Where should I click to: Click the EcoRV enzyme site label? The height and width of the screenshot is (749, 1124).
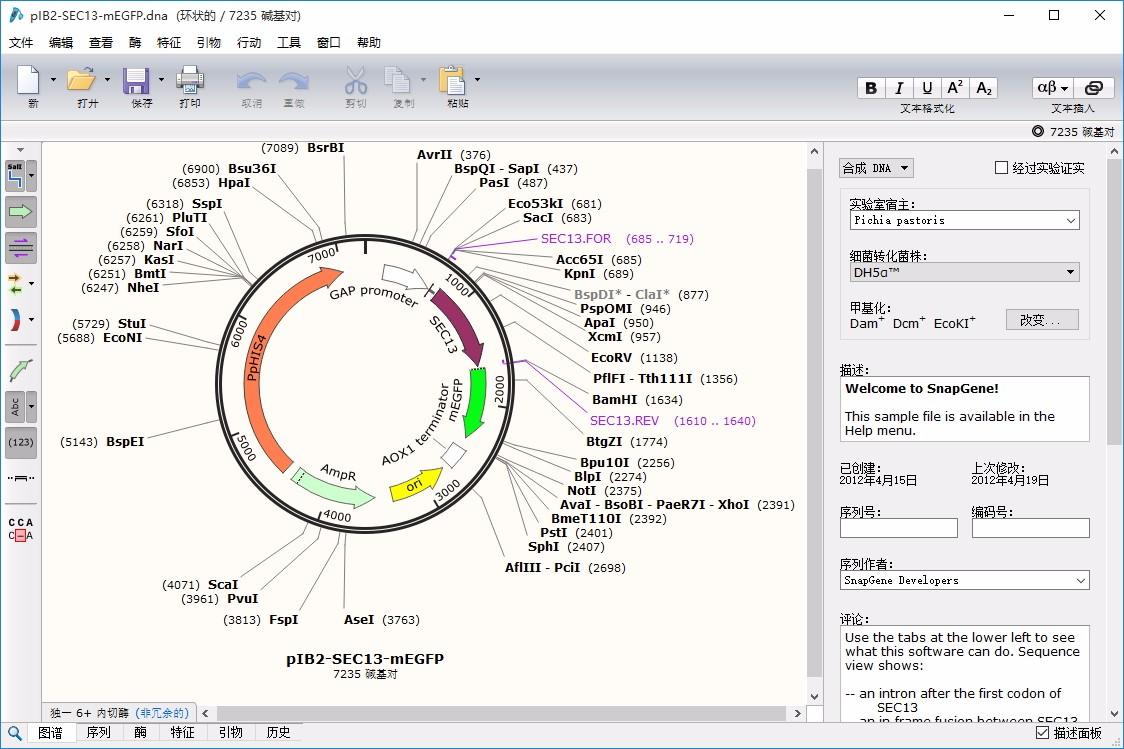coord(611,358)
